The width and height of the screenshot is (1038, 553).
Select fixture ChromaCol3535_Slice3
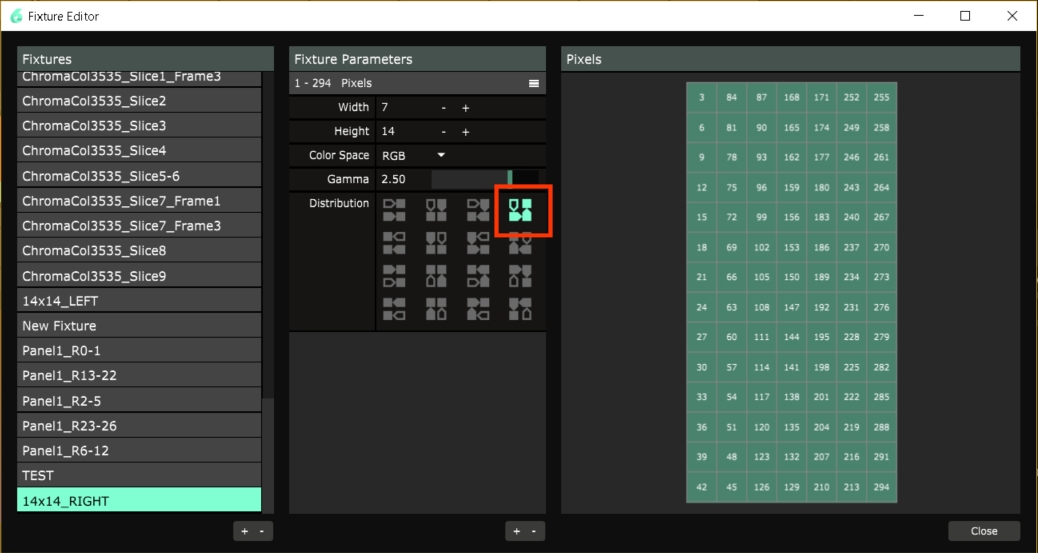pyautogui.click(x=139, y=126)
